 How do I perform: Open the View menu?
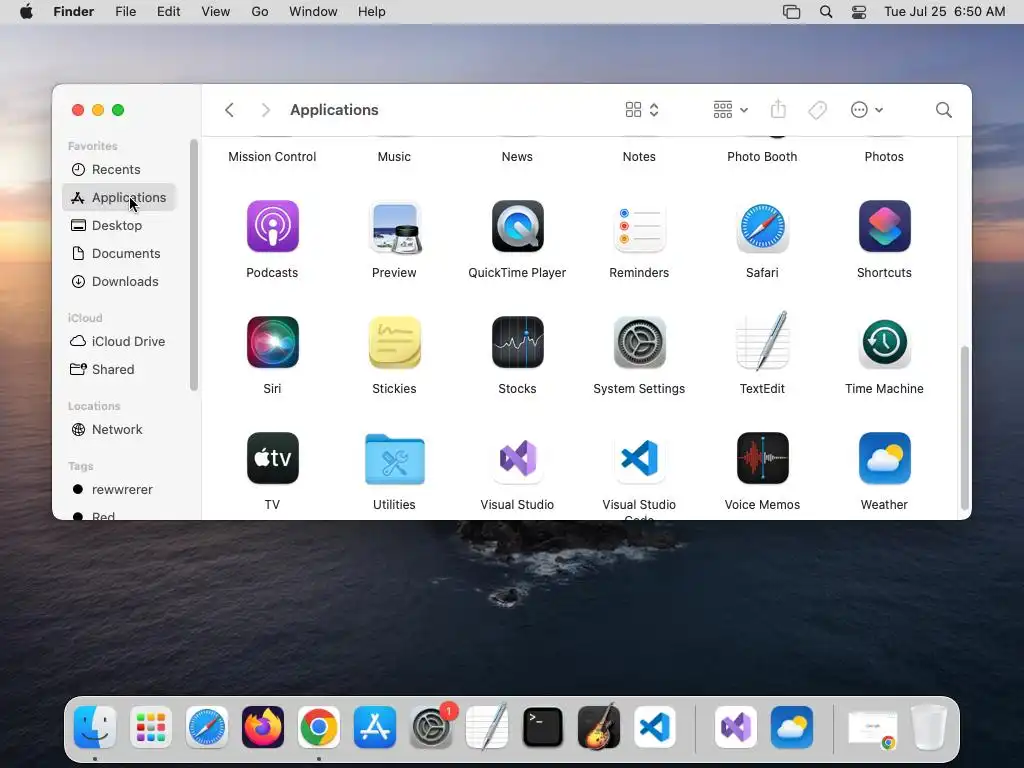click(216, 12)
